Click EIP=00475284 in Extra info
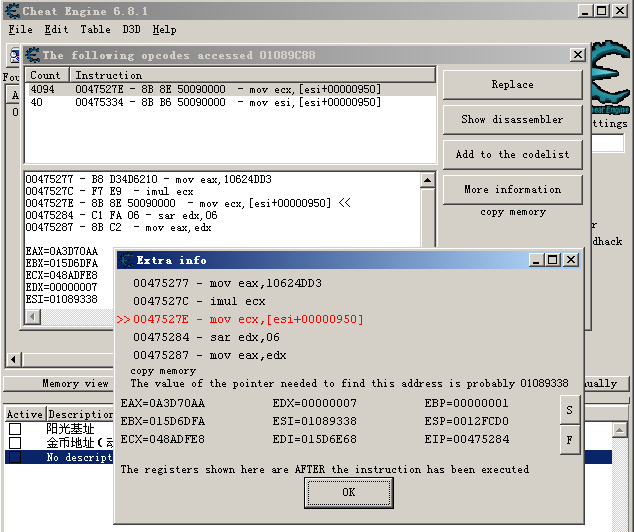634x532 pixels. point(467,439)
